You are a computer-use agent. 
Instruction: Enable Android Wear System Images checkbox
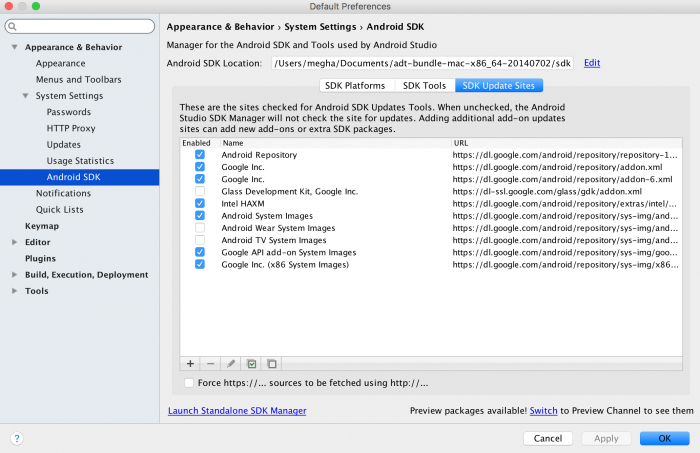(x=200, y=228)
